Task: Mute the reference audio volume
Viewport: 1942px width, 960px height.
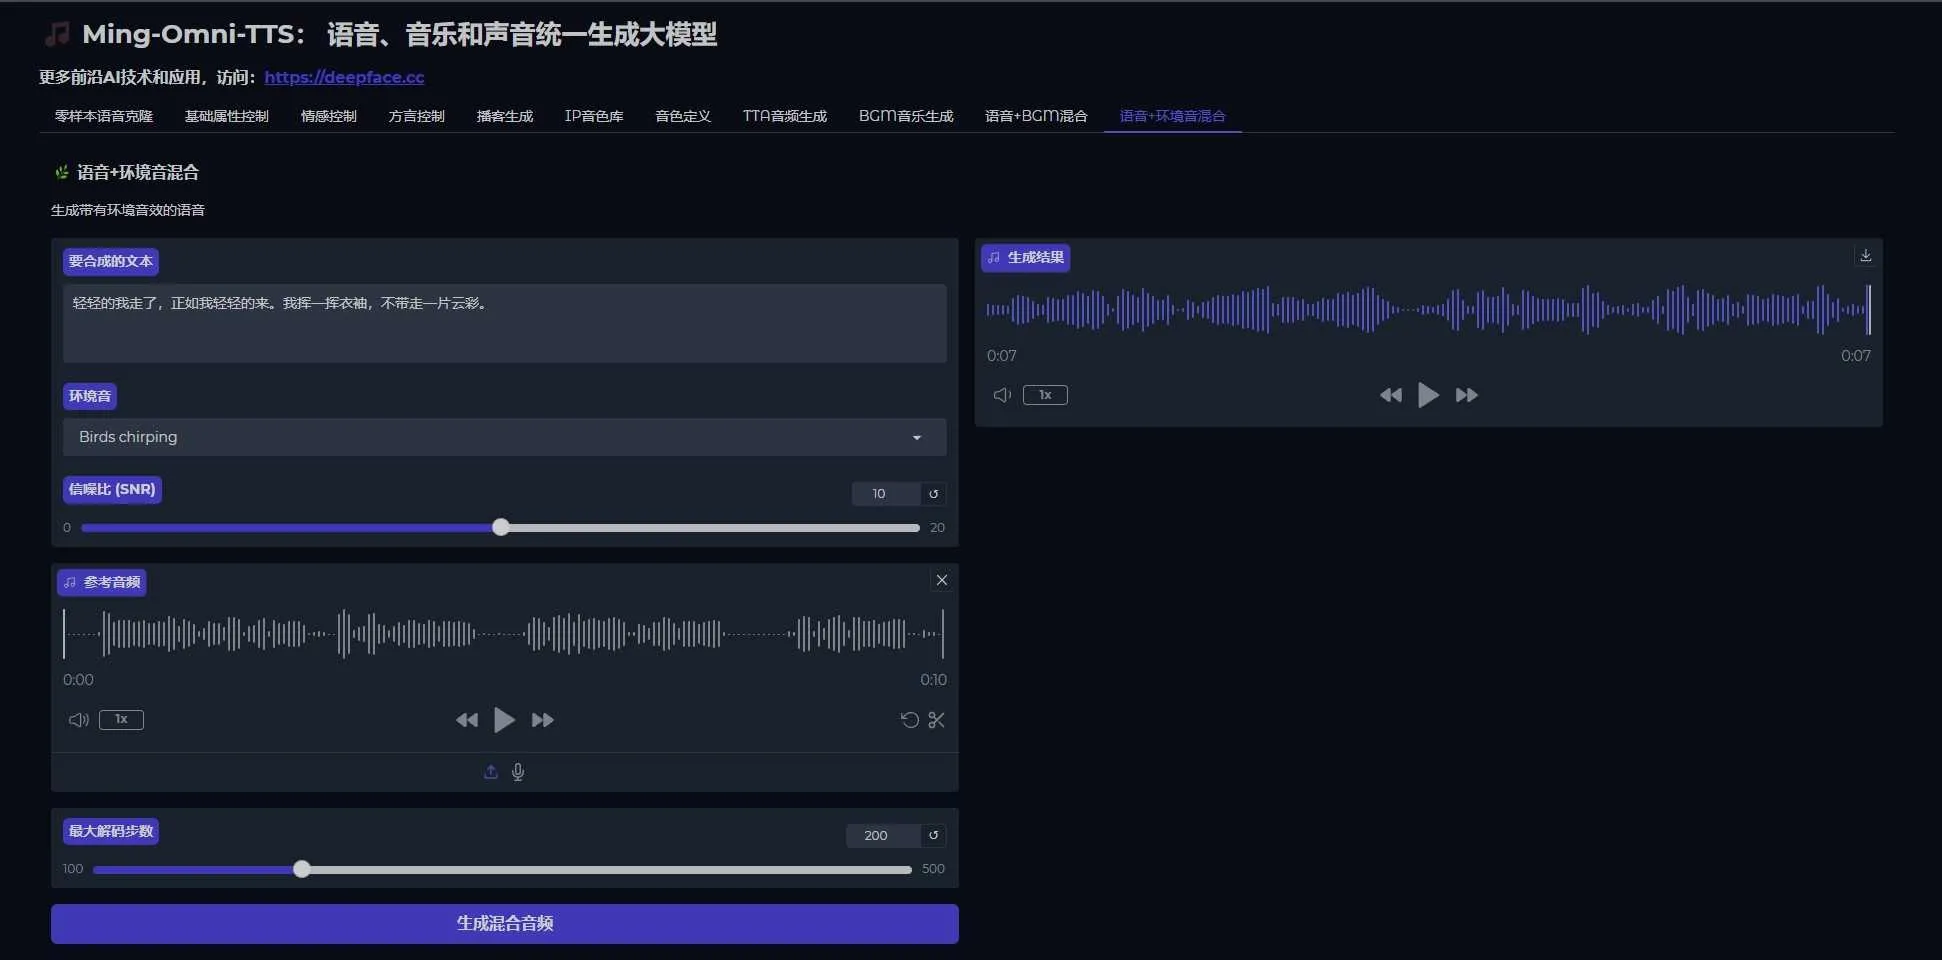Action: (x=77, y=719)
